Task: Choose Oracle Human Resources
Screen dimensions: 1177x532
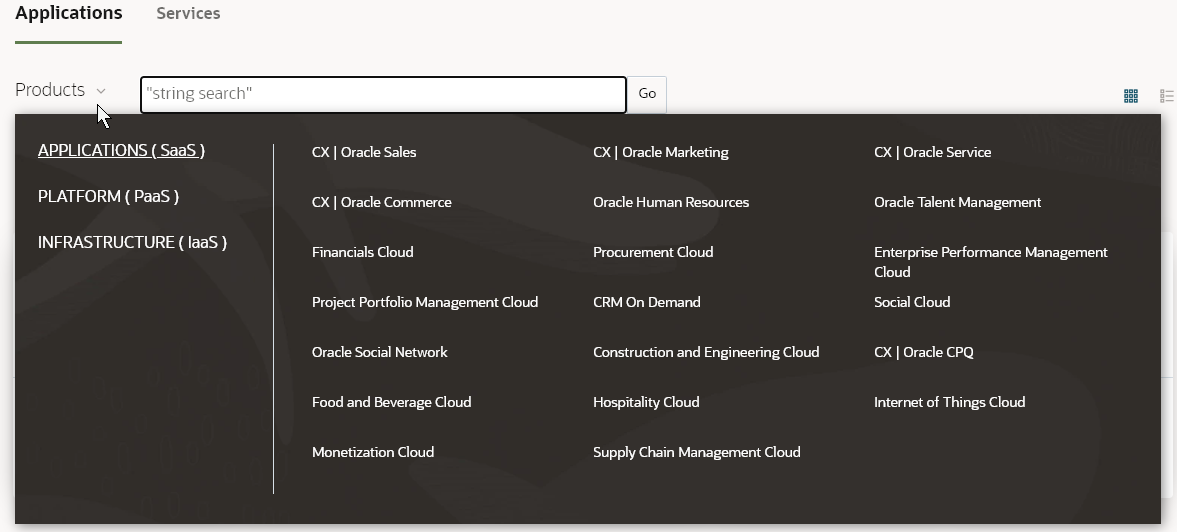Action: point(671,203)
